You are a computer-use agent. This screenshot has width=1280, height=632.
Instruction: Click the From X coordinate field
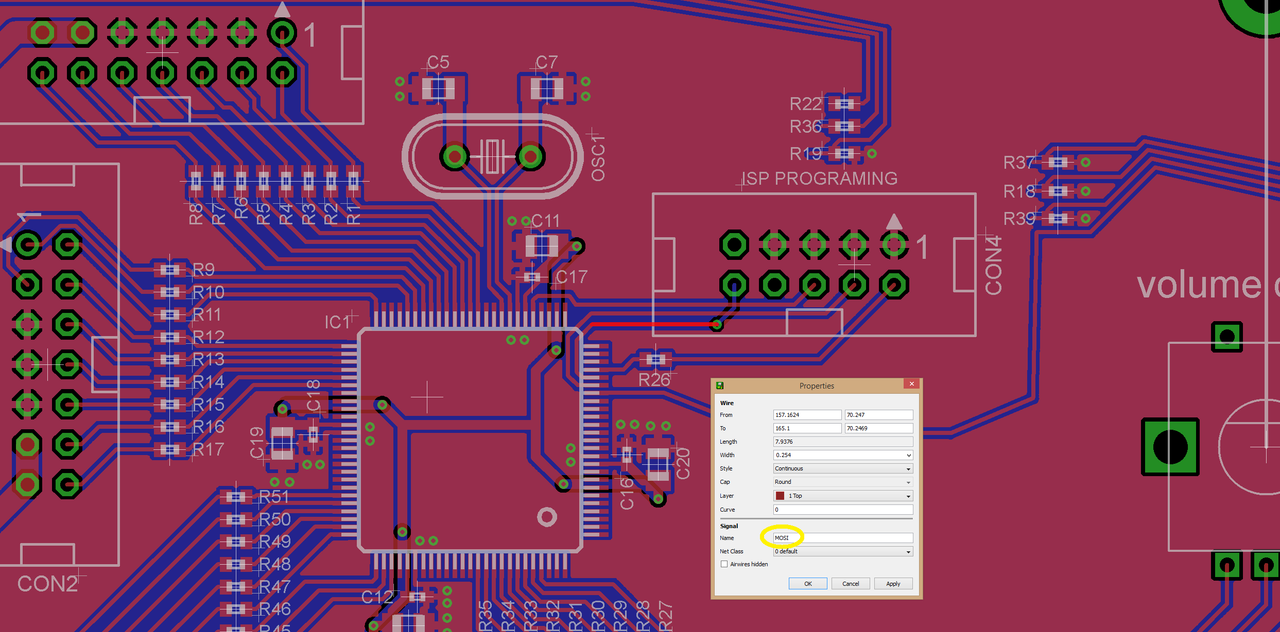point(807,414)
